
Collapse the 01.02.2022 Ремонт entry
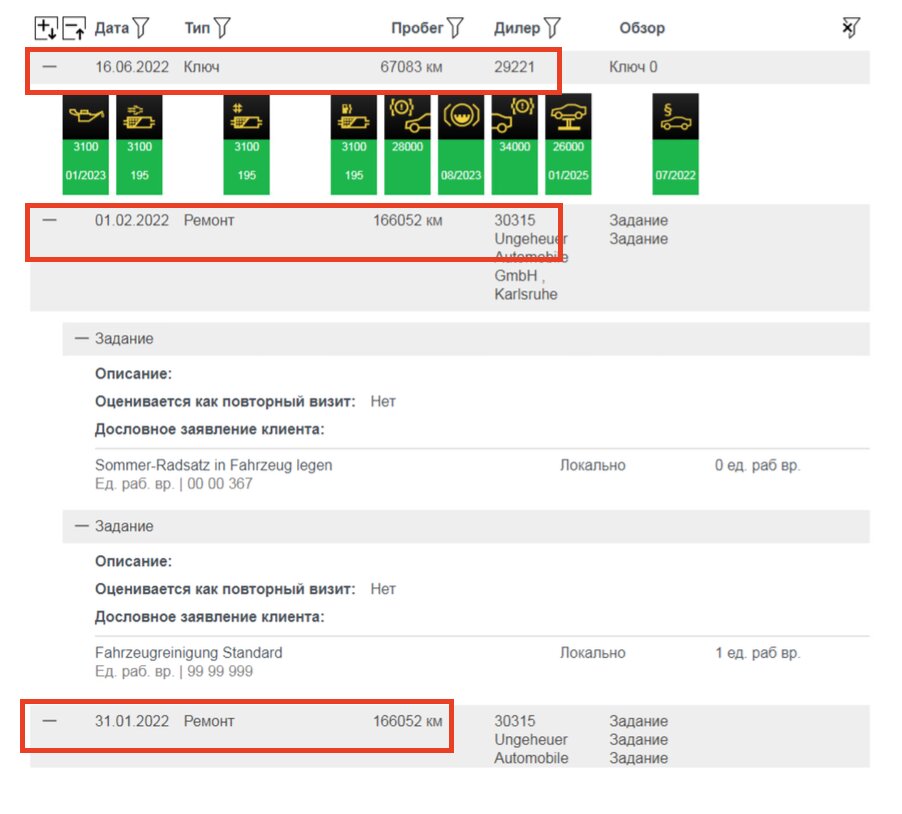click(49, 220)
